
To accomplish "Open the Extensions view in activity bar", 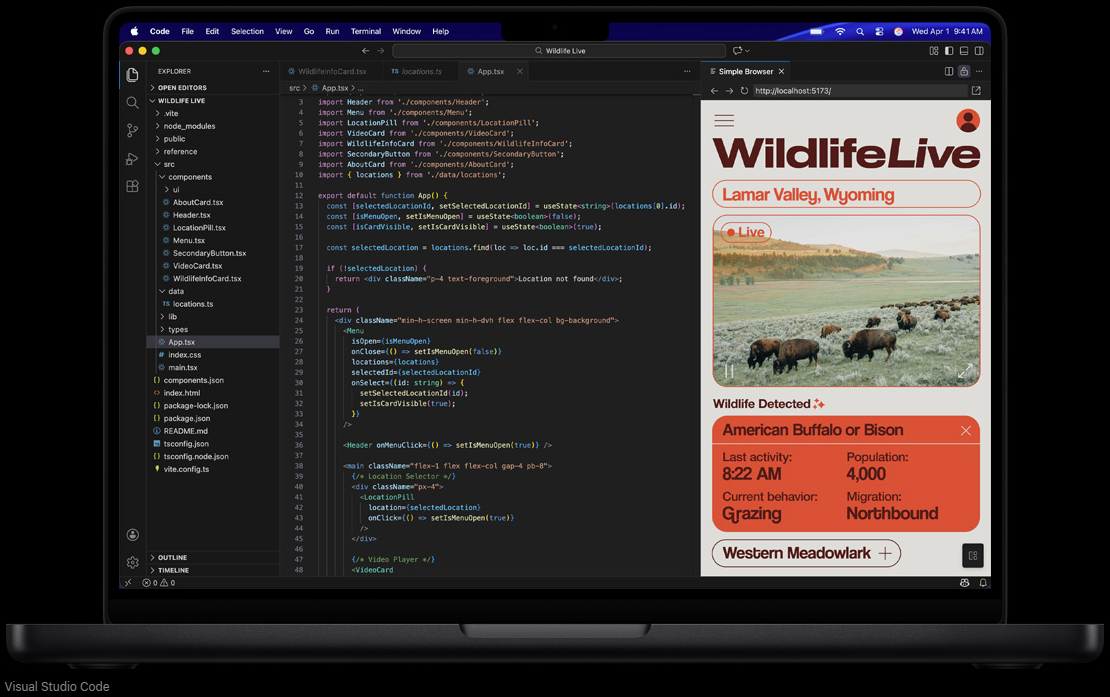I will [132, 187].
